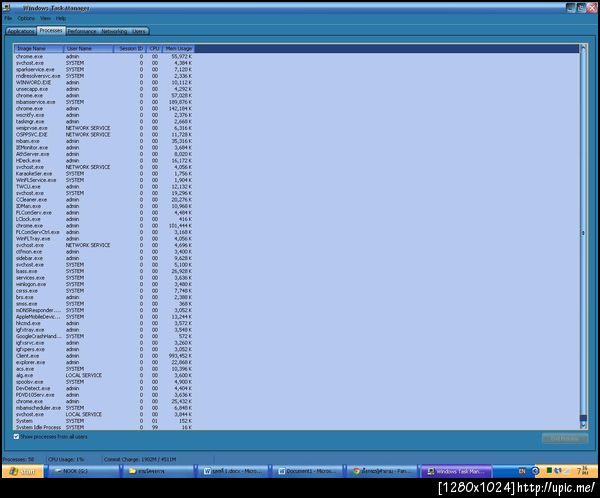Open the View menu
Viewport: 600px width, 498px height.
pos(45,18)
